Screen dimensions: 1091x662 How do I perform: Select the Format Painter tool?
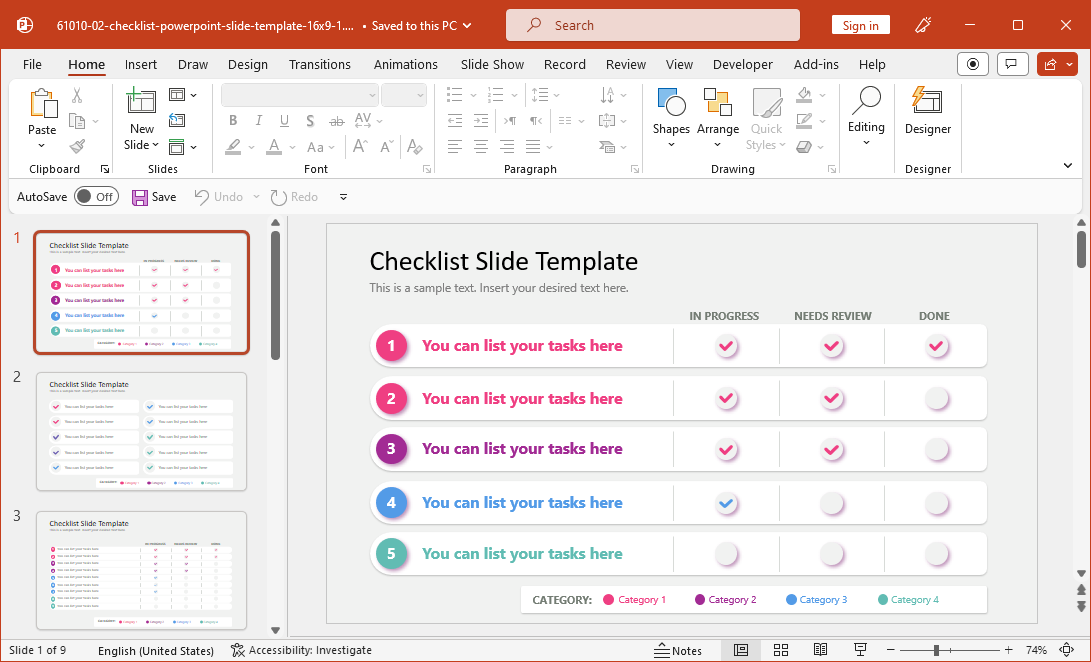pyautogui.click(x=75, y=146)
